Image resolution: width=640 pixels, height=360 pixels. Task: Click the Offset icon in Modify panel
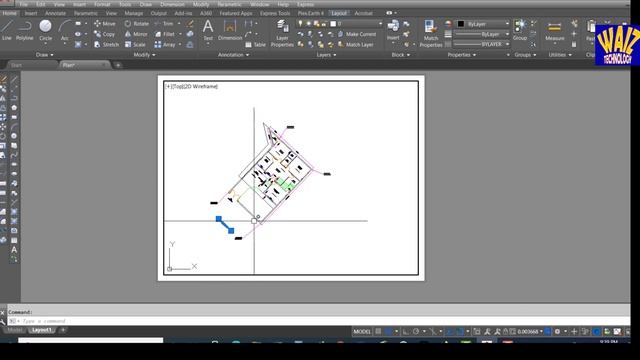click(190, 44)
